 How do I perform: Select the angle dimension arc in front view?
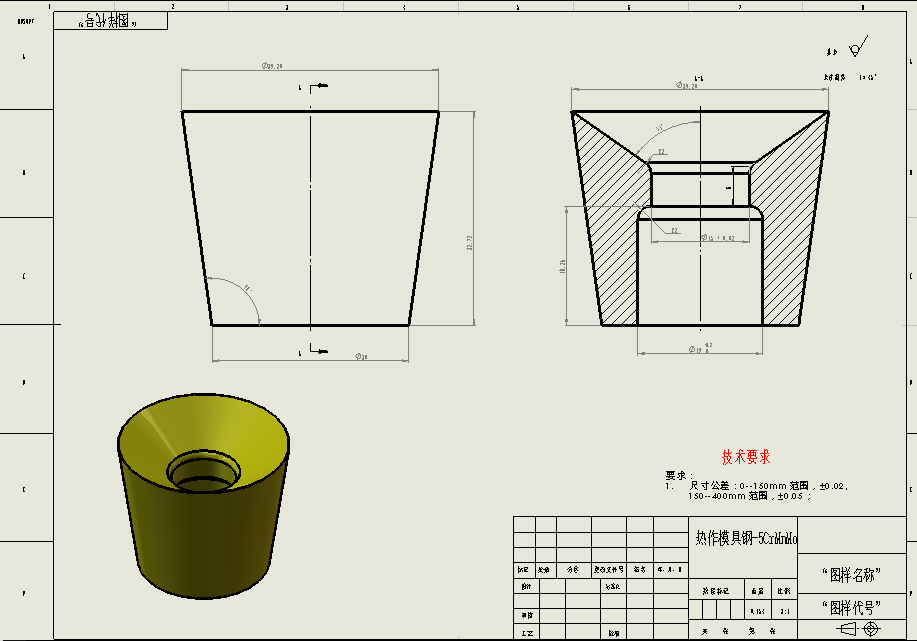pyautogui.click(x=246, y=289)
